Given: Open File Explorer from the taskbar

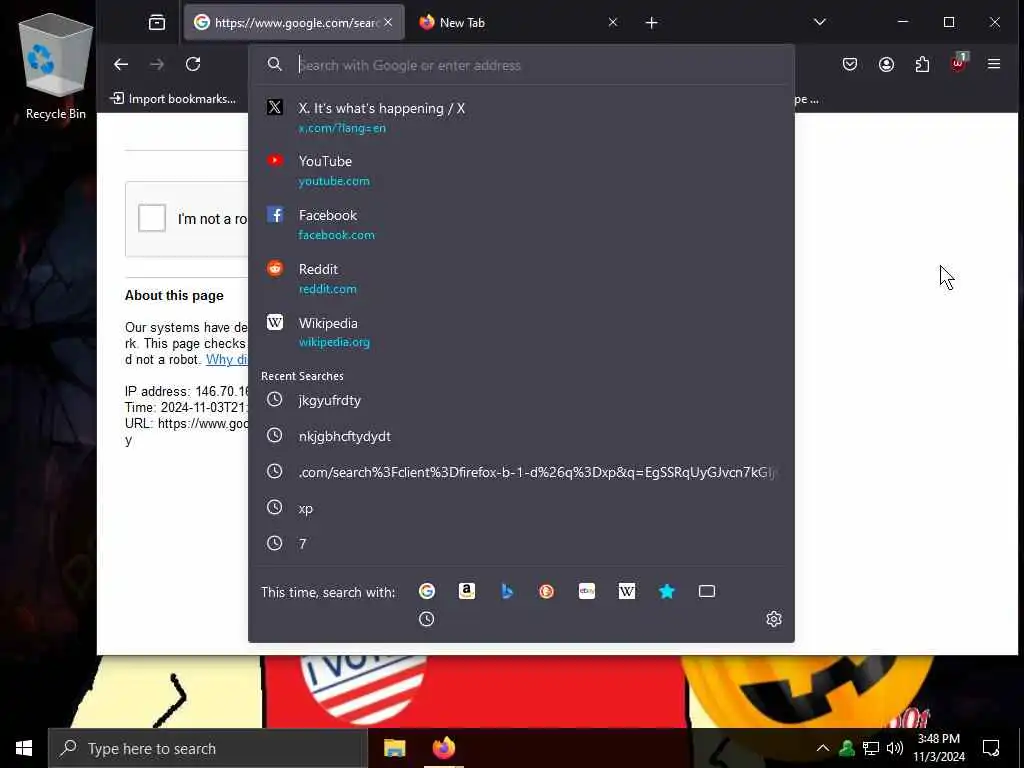Looking at the screenshot, I should 394,748.
